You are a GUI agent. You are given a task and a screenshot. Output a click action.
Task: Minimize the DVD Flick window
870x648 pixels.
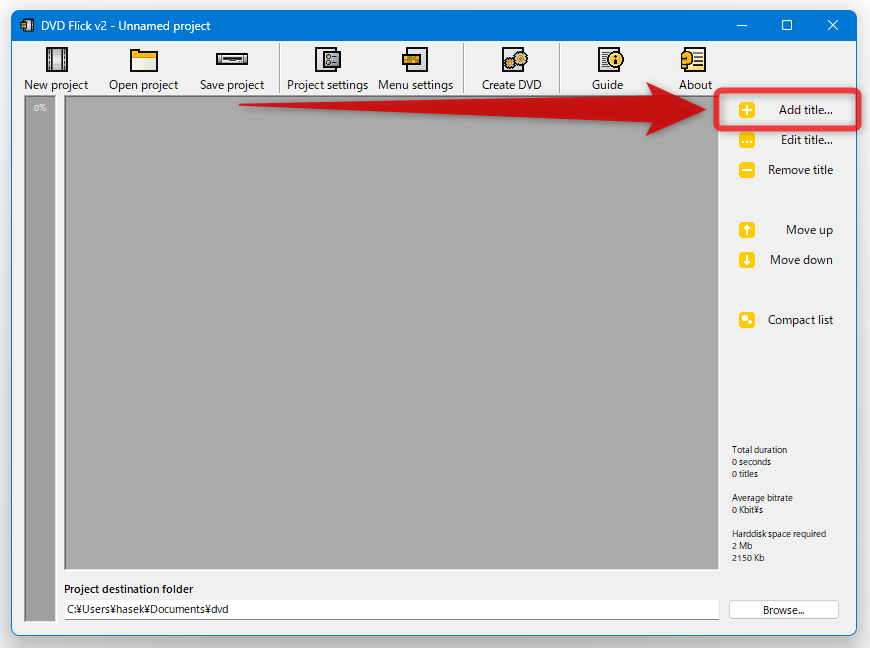(x=742, y=26)
